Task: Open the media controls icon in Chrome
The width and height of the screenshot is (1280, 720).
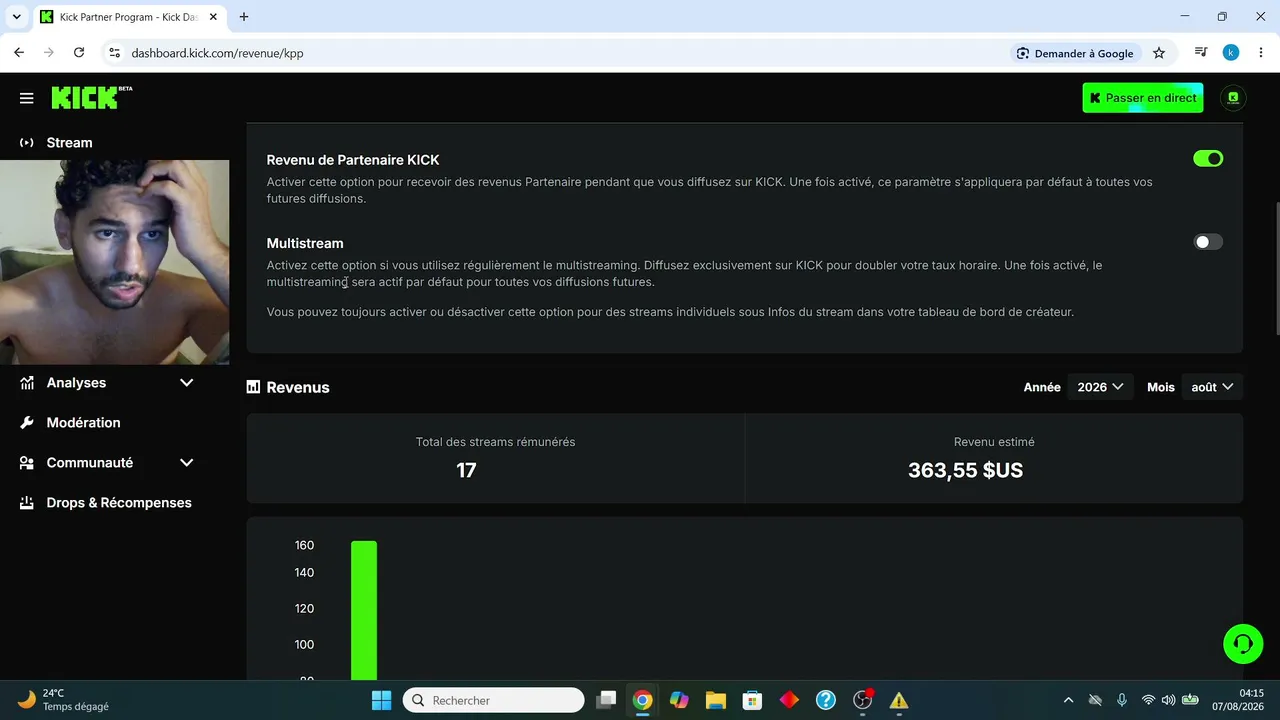Action: click(x=1201, y=53)
